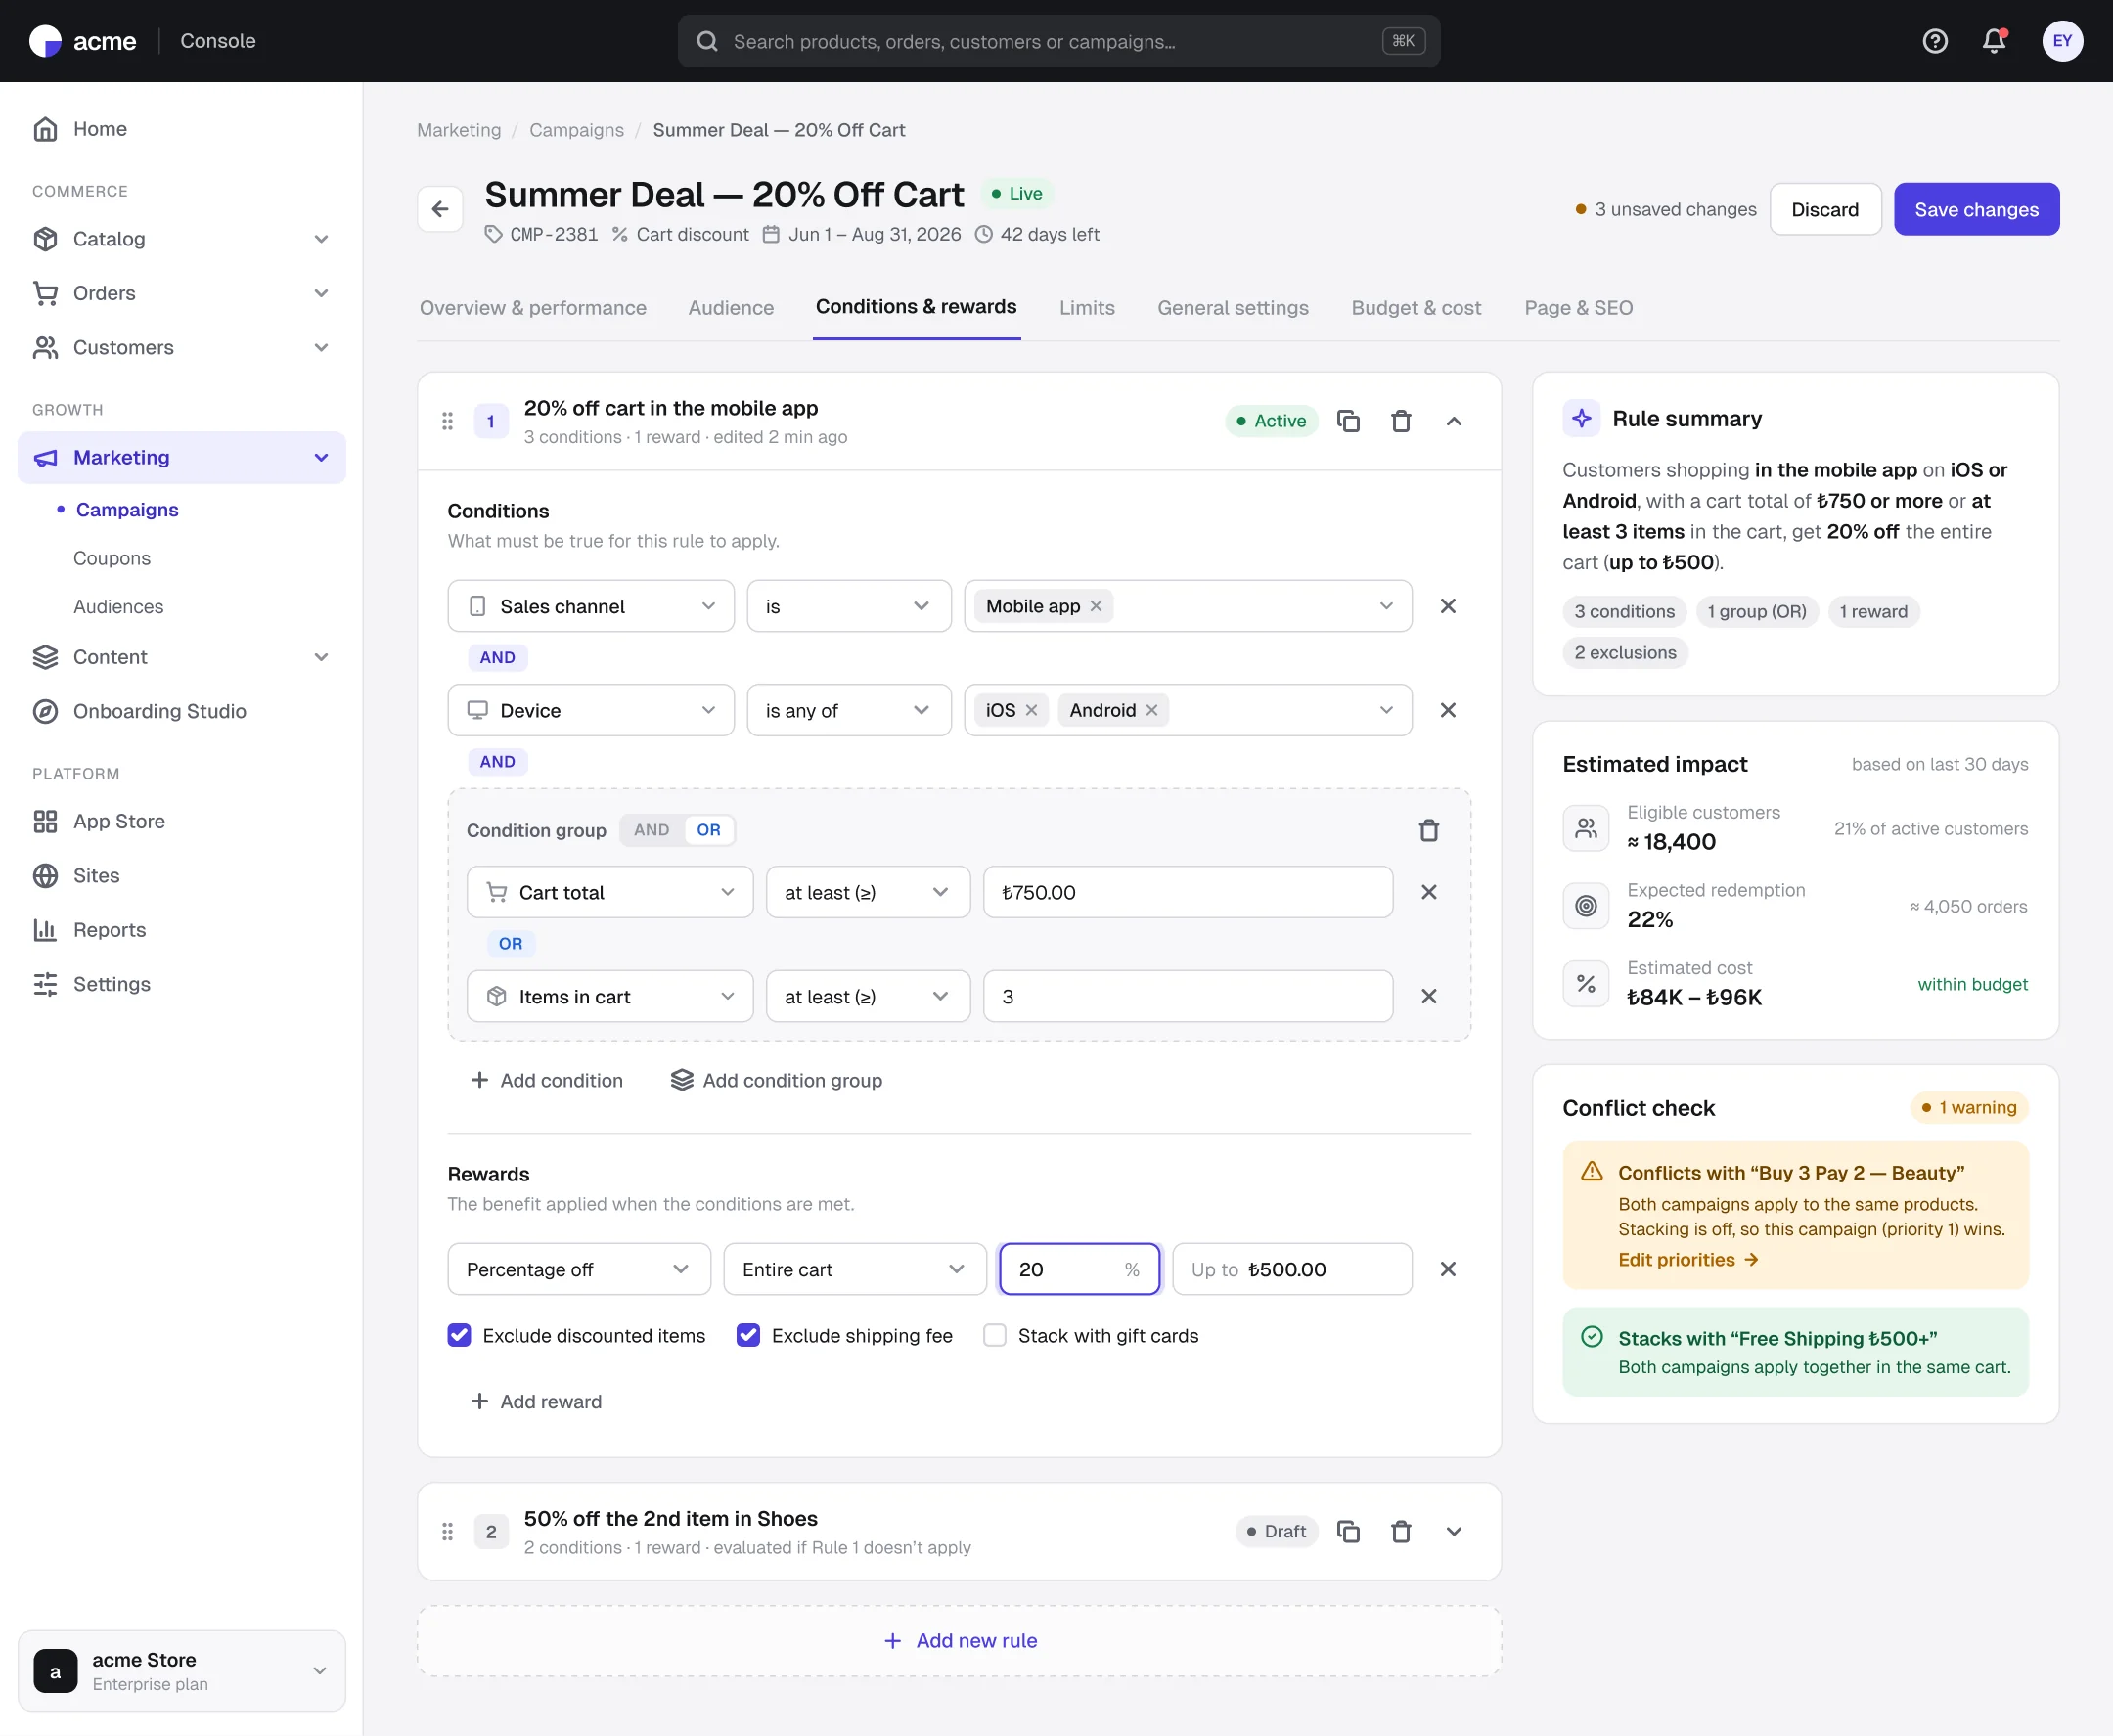This screenshot has width=2113, height=1736.
Task: Remove the Cart total condition
Action: tap(1429, 892)
